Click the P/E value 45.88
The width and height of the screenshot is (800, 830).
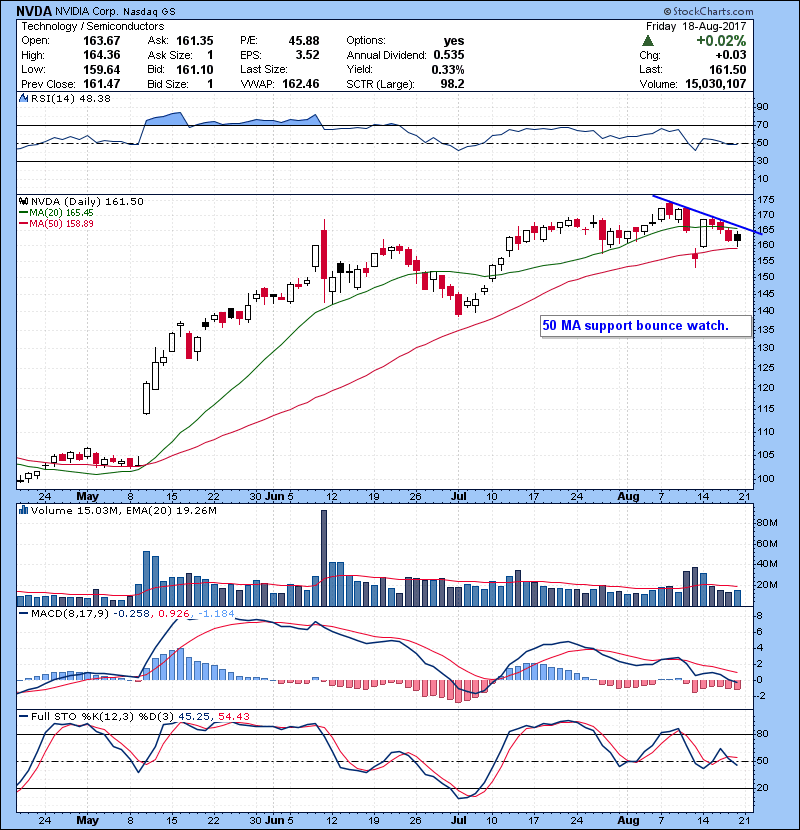click(x=304, y=41)
